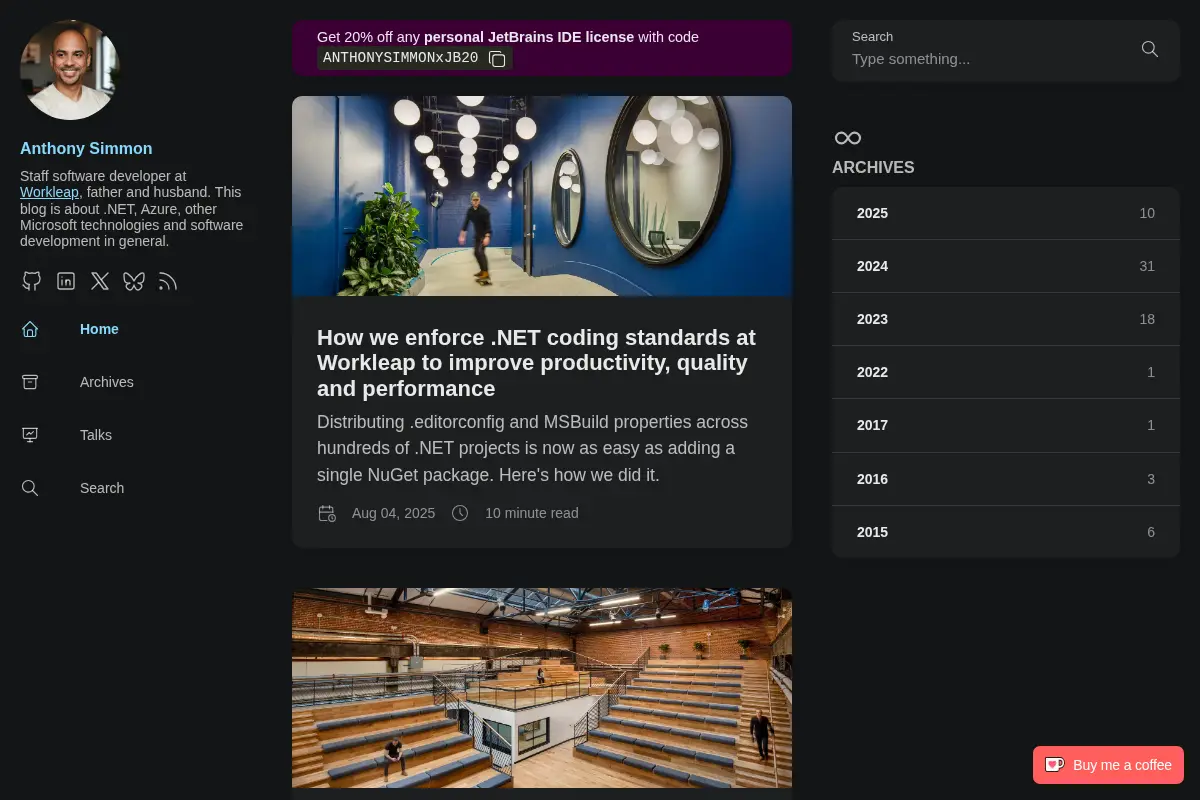This screenshot has height=800, width=1200.
Task: Click the Search magnifier icon in sidebar
Action: (x=30, y=488)
